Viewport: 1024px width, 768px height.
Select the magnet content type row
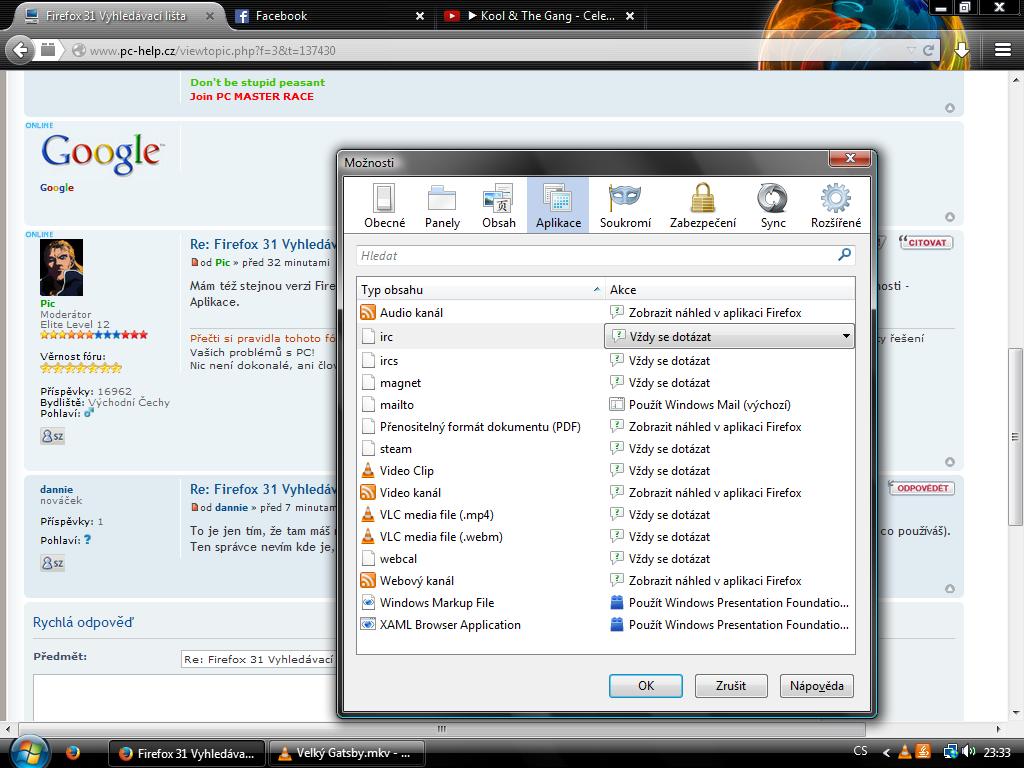605,383
